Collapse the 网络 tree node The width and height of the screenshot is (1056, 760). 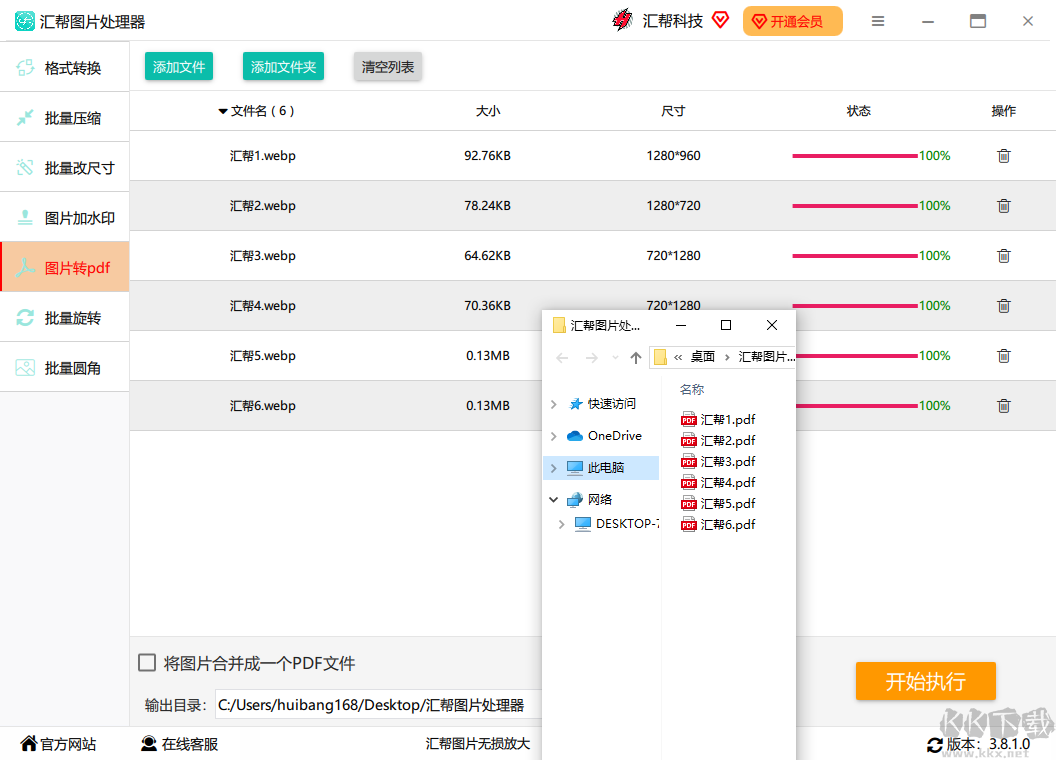pos(554,500)
